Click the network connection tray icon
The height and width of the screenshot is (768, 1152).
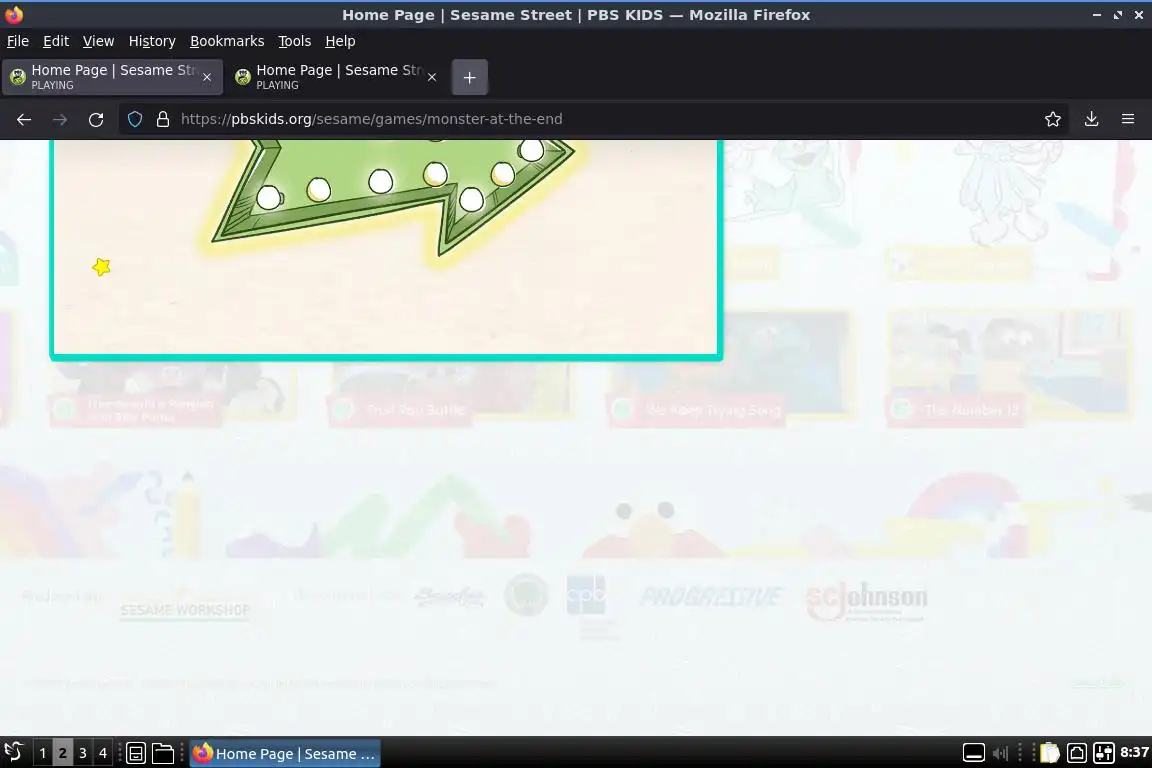pyautogui.click(x=1076, y=753)
